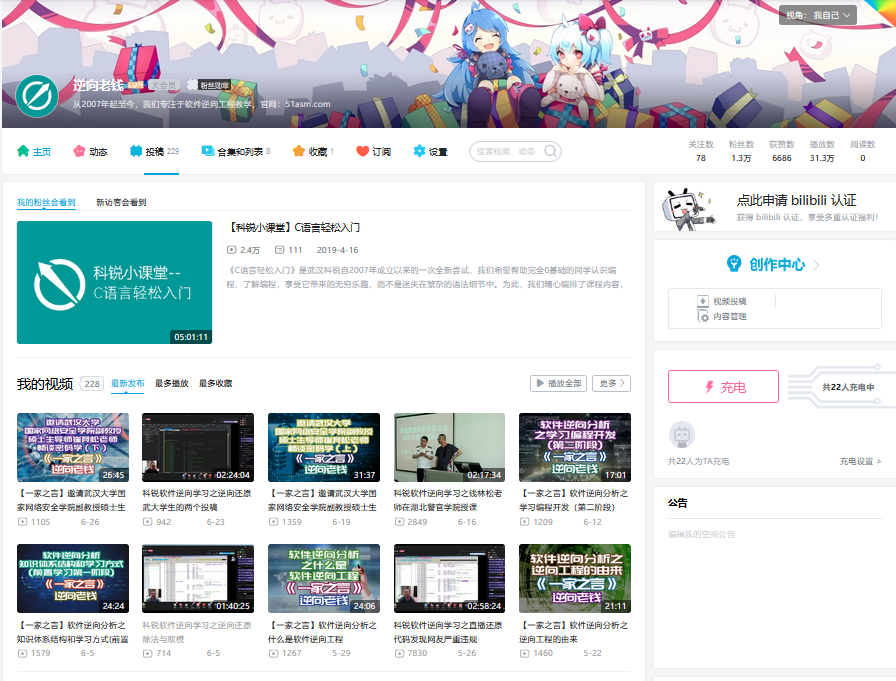Open the red heart 订阅 icon
The height and width of the screenshot is (681, 896).
coord(362,151)
